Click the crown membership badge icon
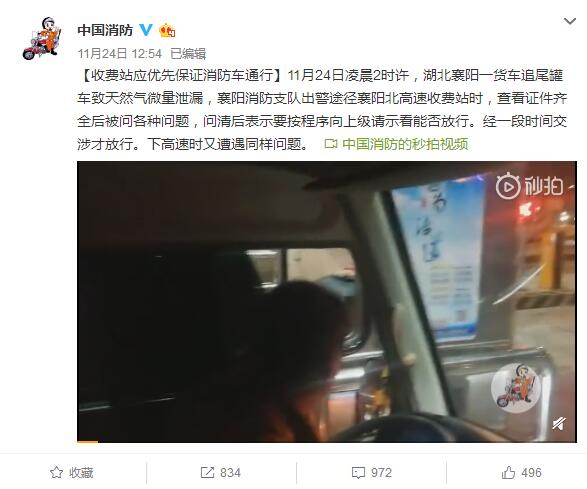 pos(167,30)
